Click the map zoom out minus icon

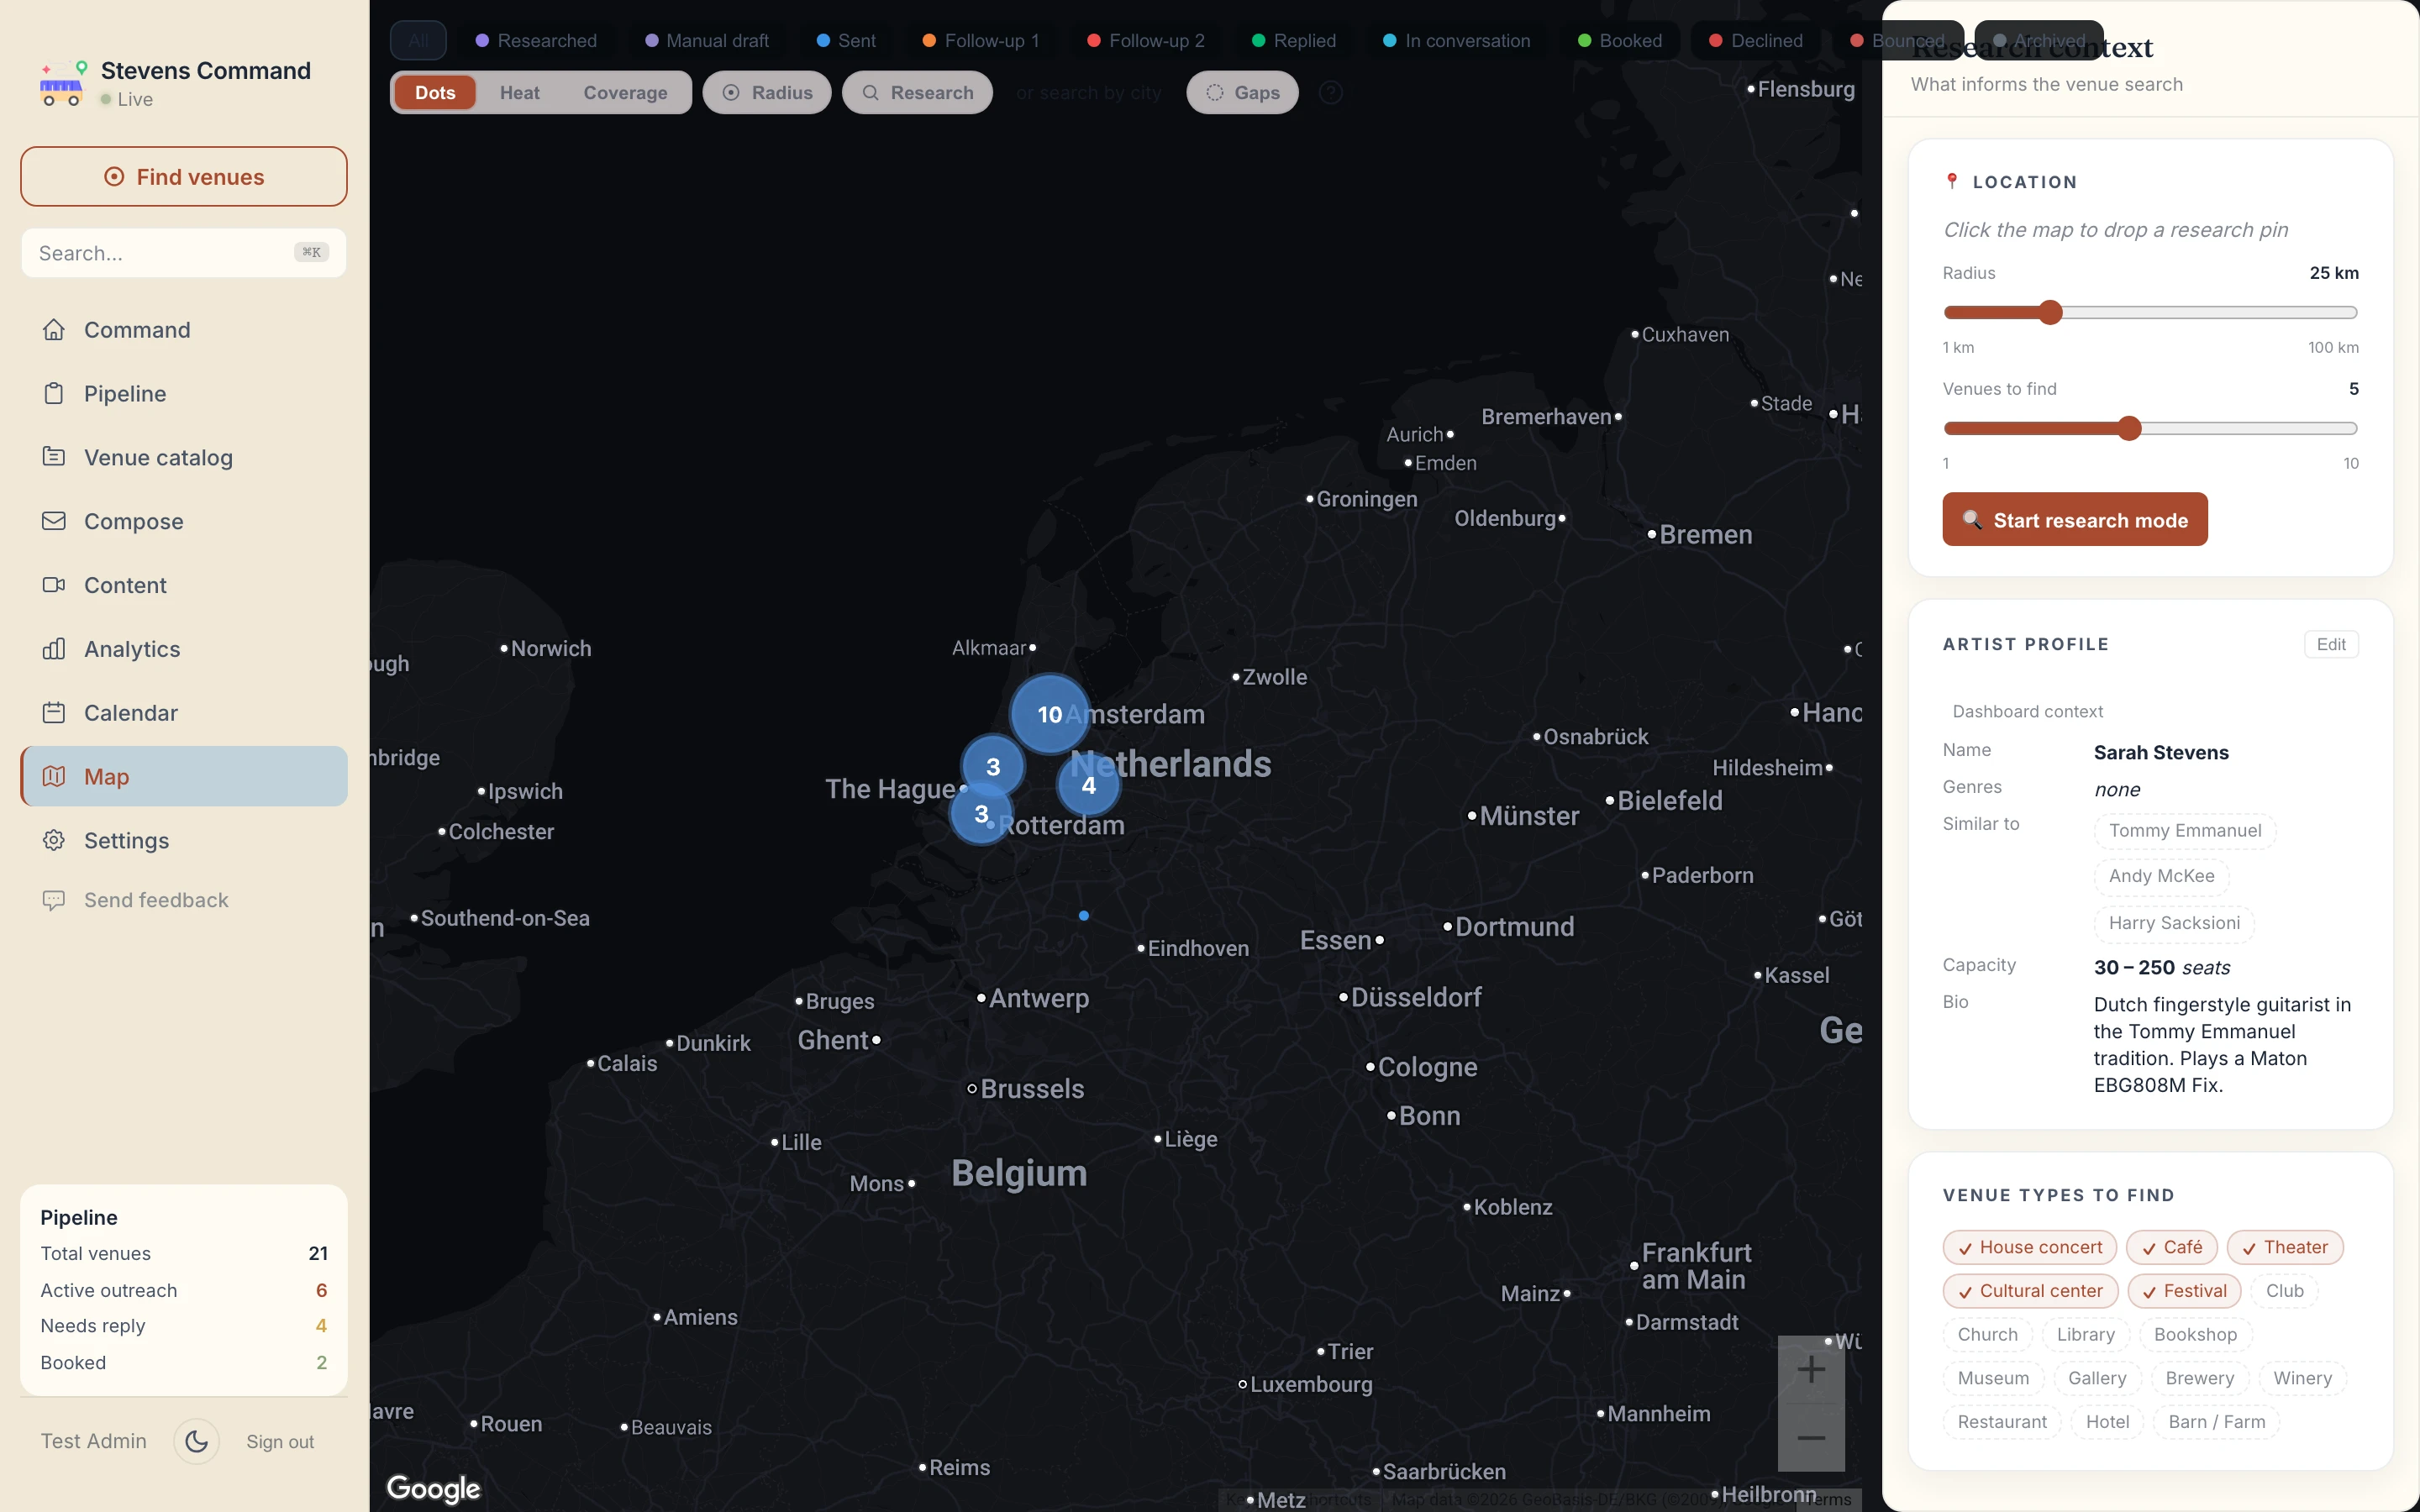[1811, 1438]
